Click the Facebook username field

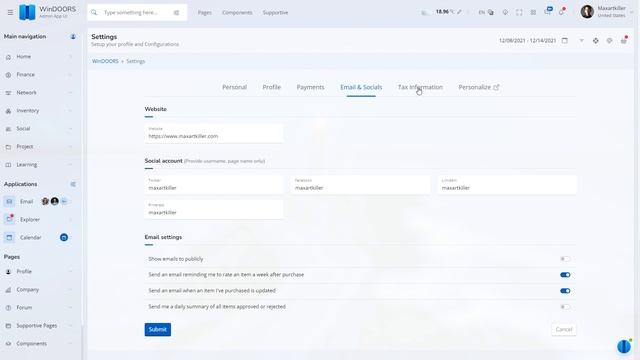click(x=360, y=185)
